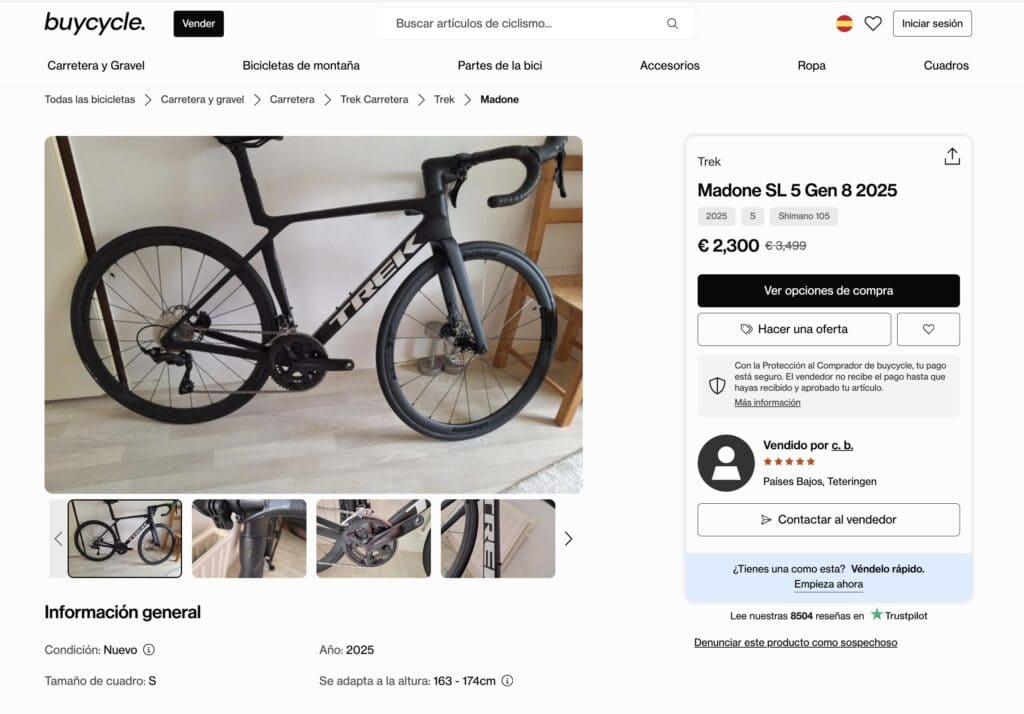Show previous gallery thumbnails with left arrow
This screenshot has width=1024, height=714.
tap(58, 539)
